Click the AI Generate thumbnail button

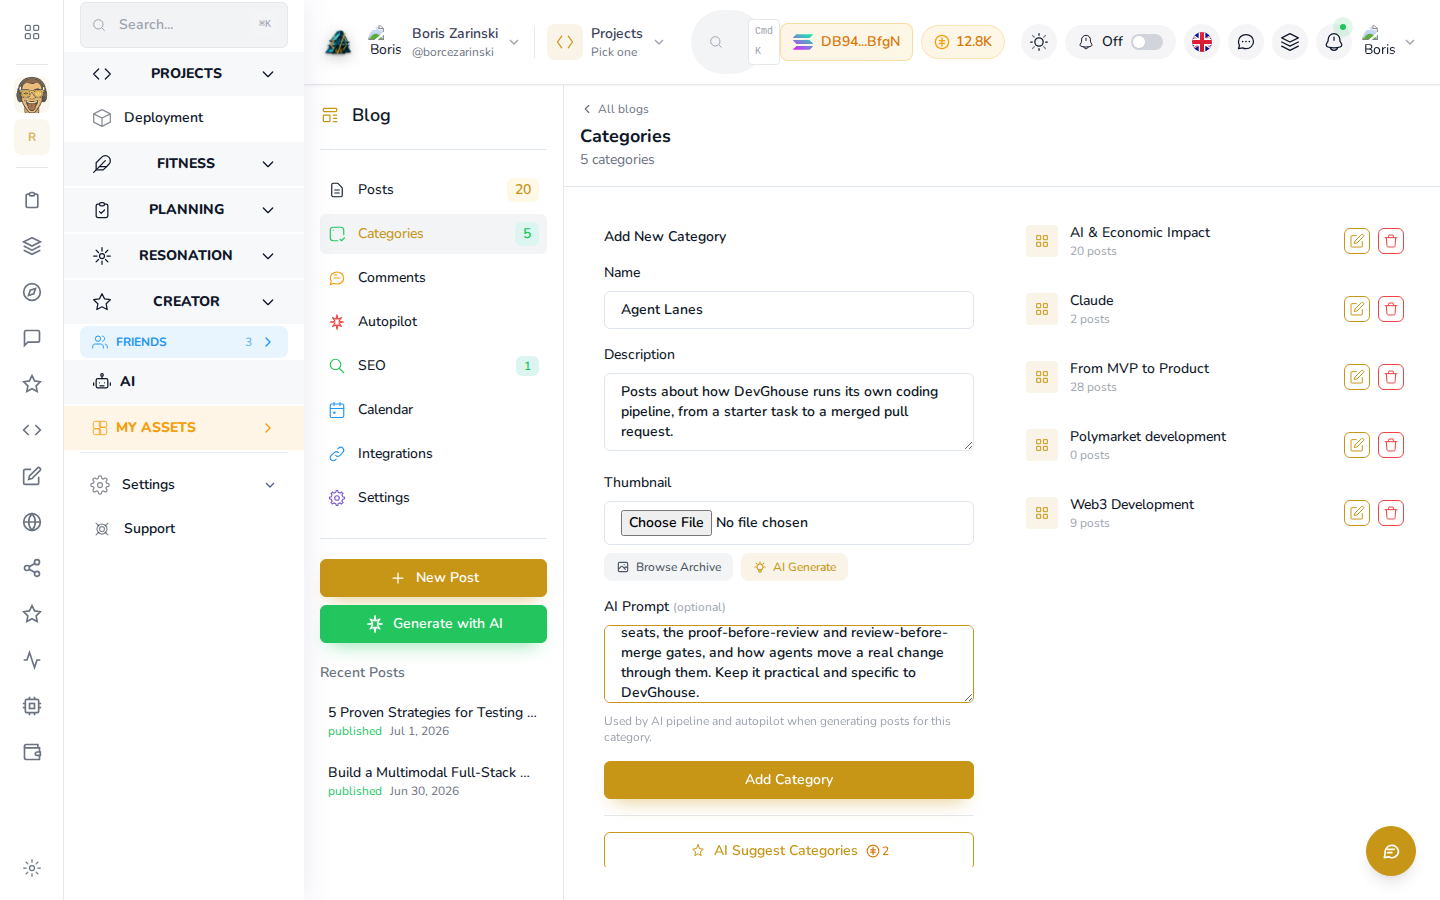click(794, 567)
